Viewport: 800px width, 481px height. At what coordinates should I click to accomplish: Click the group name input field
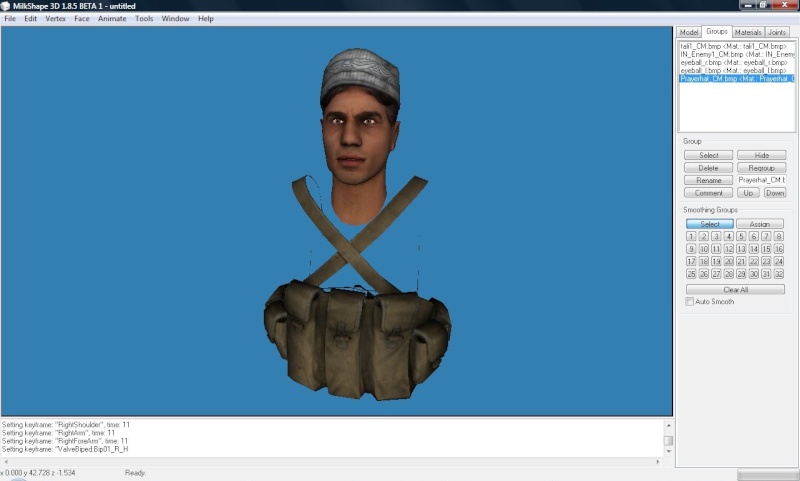pos(762,180)
